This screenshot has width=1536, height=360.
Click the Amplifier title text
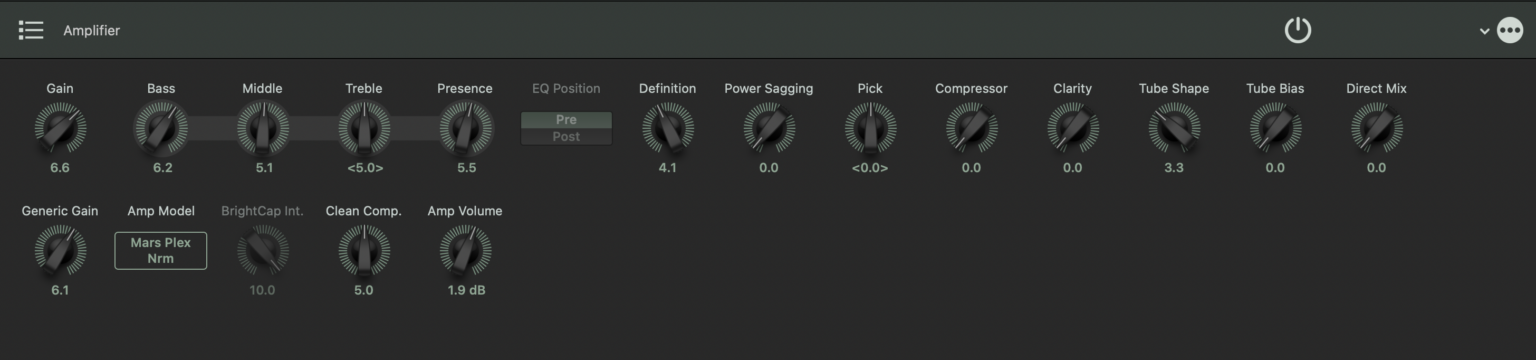pyautogui.click(x=92, y=31)
